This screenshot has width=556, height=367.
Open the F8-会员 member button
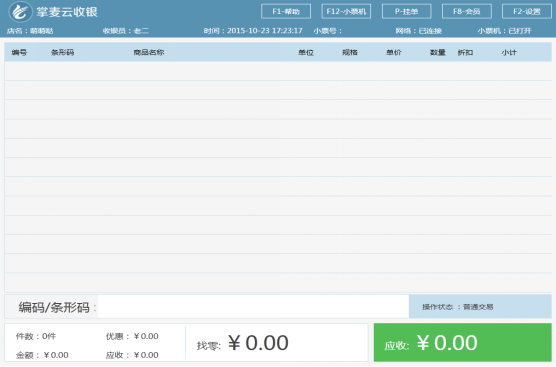[467, 11]
